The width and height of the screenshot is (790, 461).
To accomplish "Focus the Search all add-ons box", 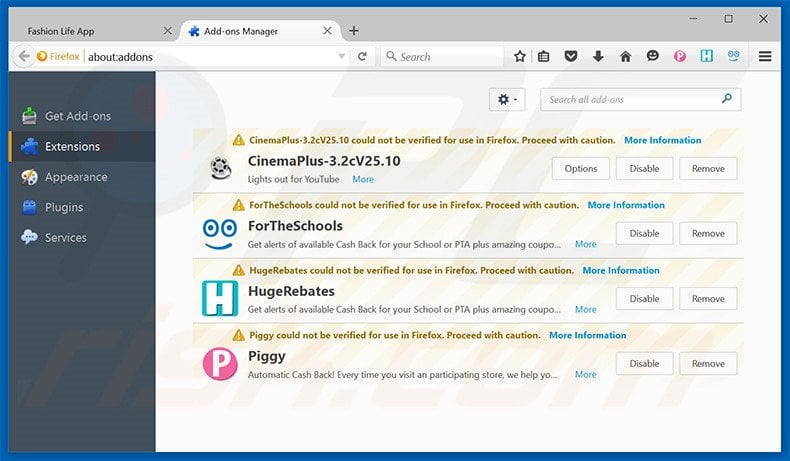I will coord(640,99).
